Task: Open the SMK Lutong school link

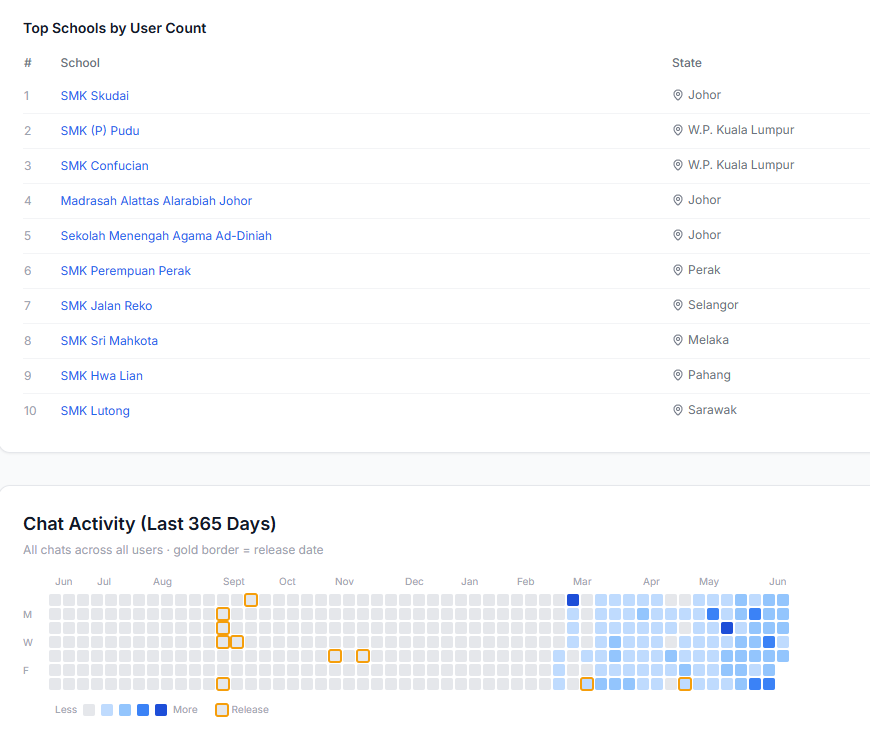Action: pos(95,410)
